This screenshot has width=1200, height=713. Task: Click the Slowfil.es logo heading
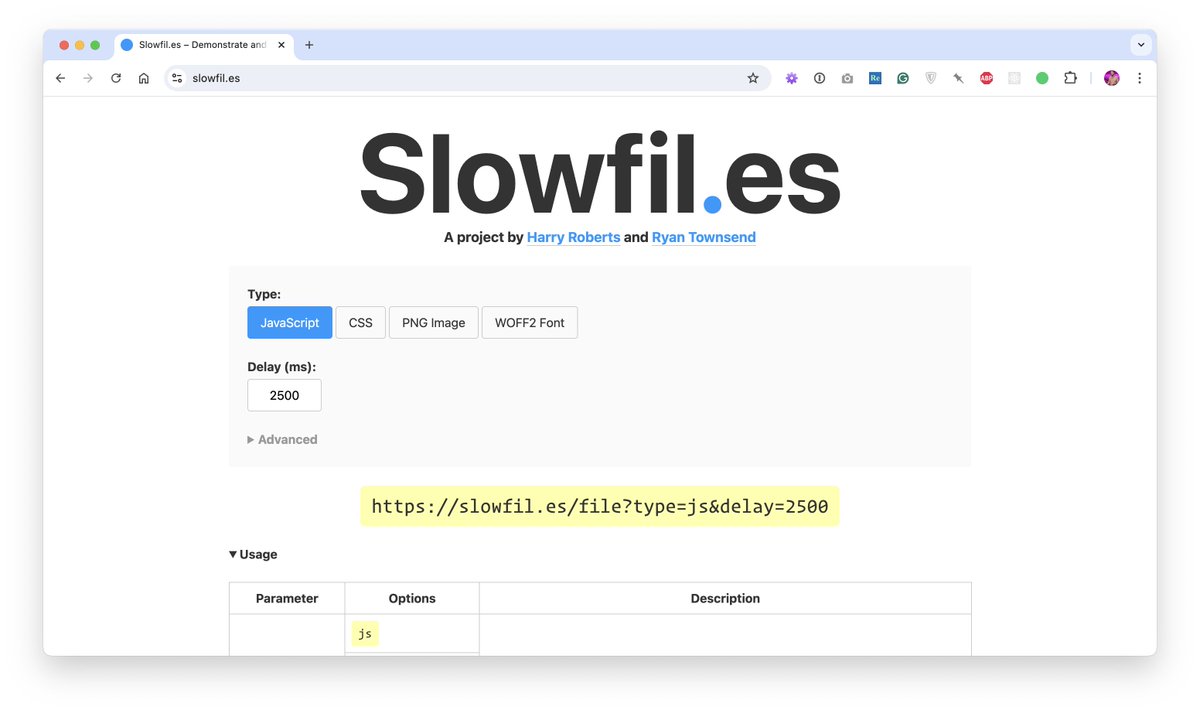(600, 173)
